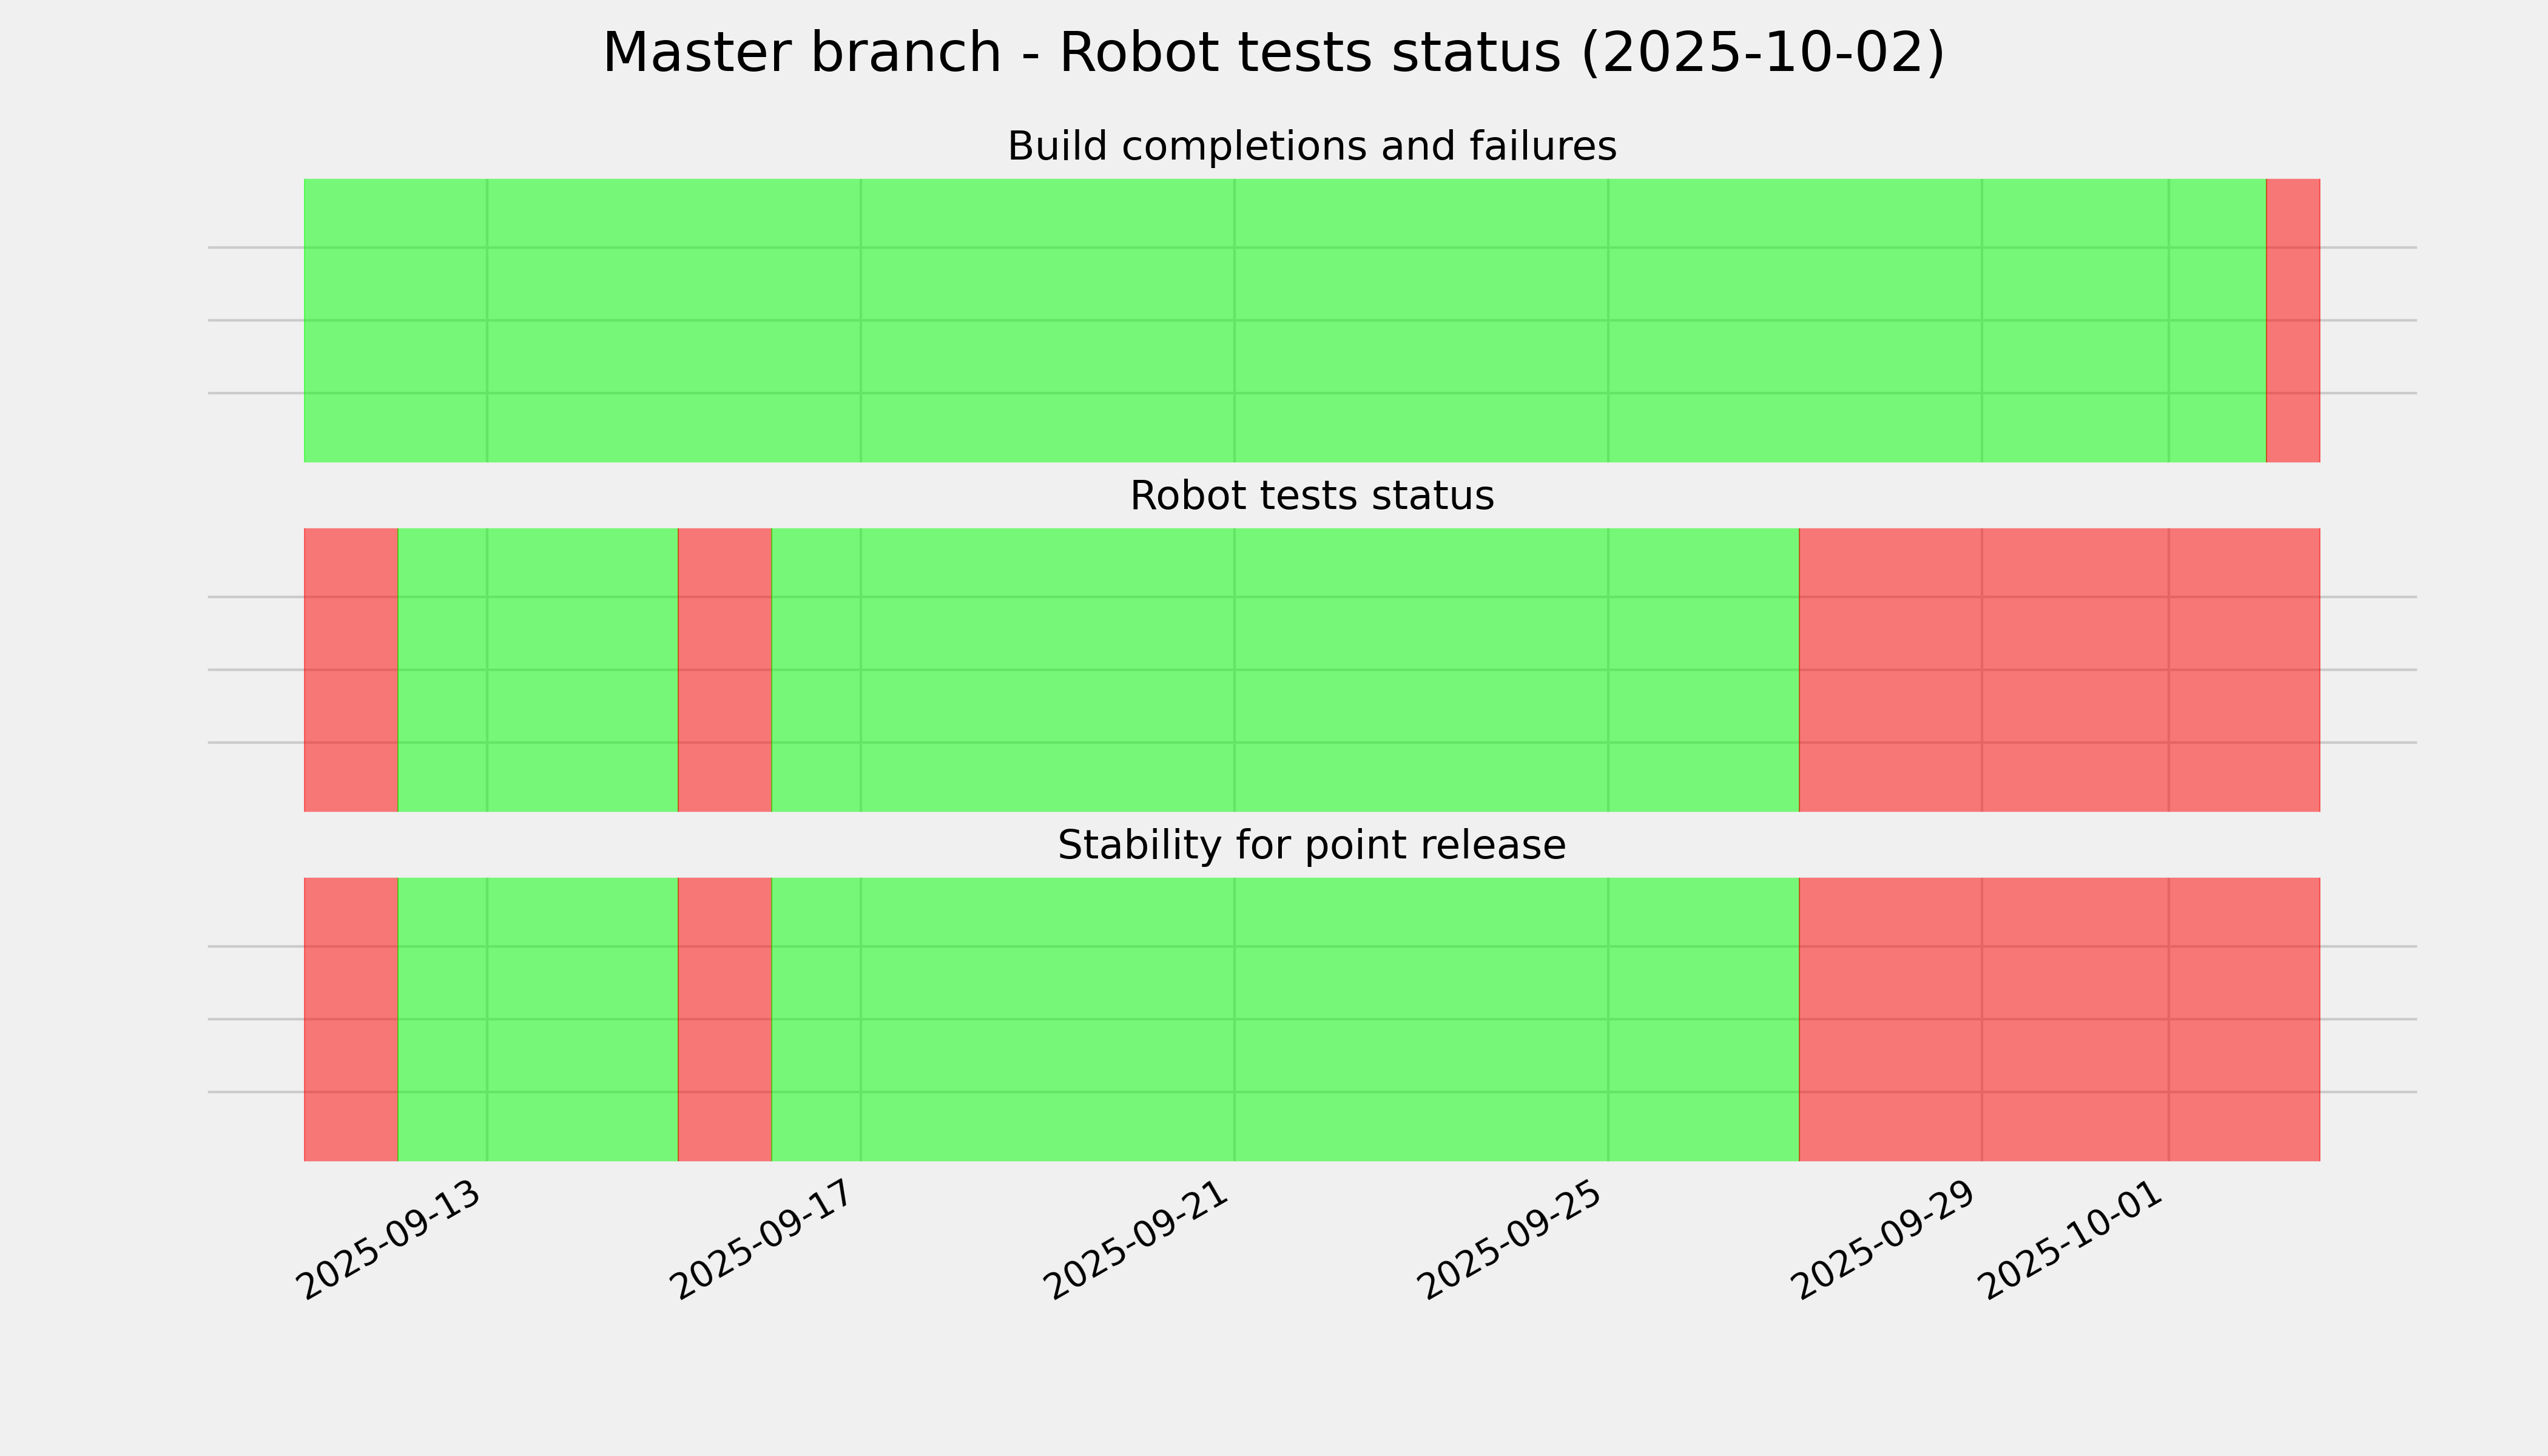Click the red failure segment in Build completions

click(x=2292, y=320)
